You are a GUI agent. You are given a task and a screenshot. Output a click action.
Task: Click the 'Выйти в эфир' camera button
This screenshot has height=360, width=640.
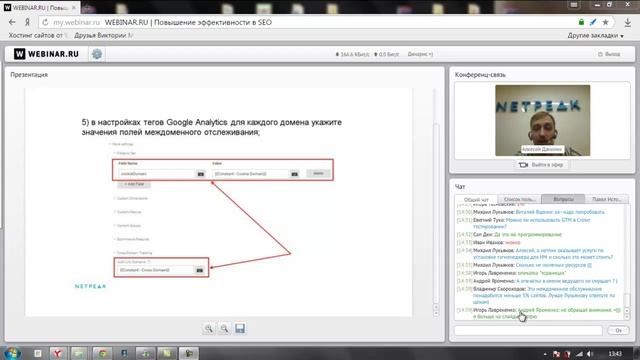coord(541,164)
